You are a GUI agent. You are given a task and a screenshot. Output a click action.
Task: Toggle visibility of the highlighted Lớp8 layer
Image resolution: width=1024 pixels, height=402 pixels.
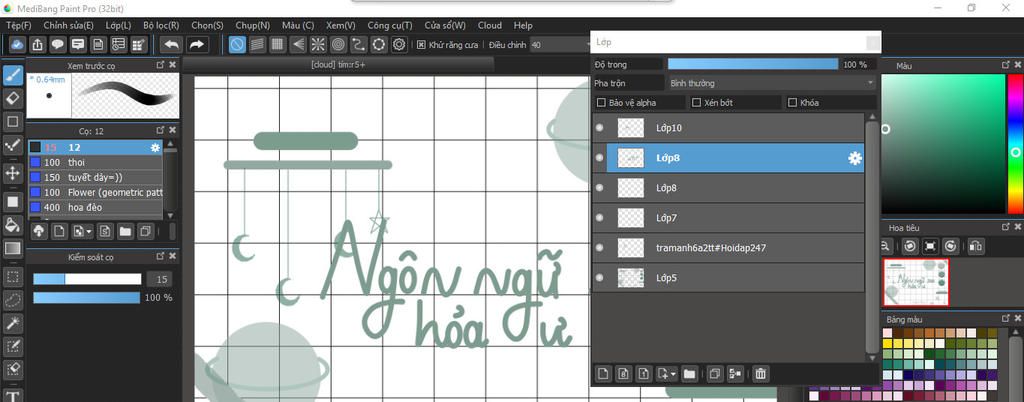click(x=600, y=158)
